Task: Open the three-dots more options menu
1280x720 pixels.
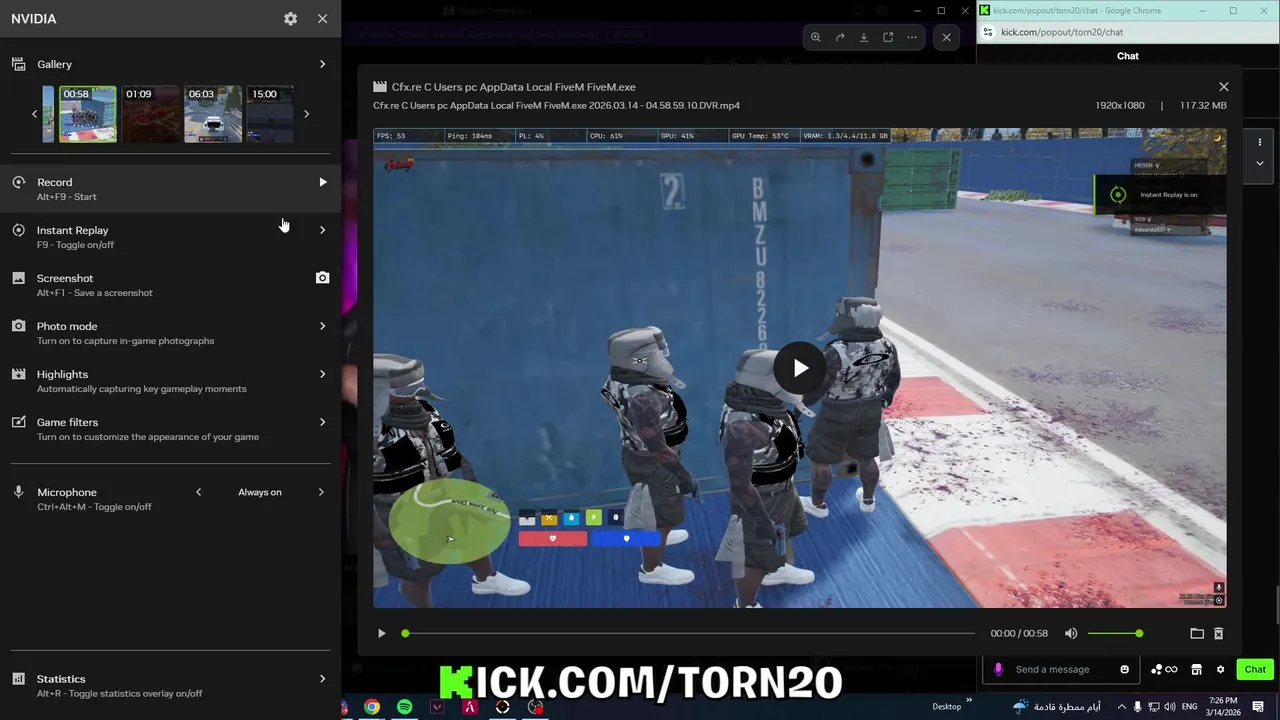Action: click(x=912, y=37)
